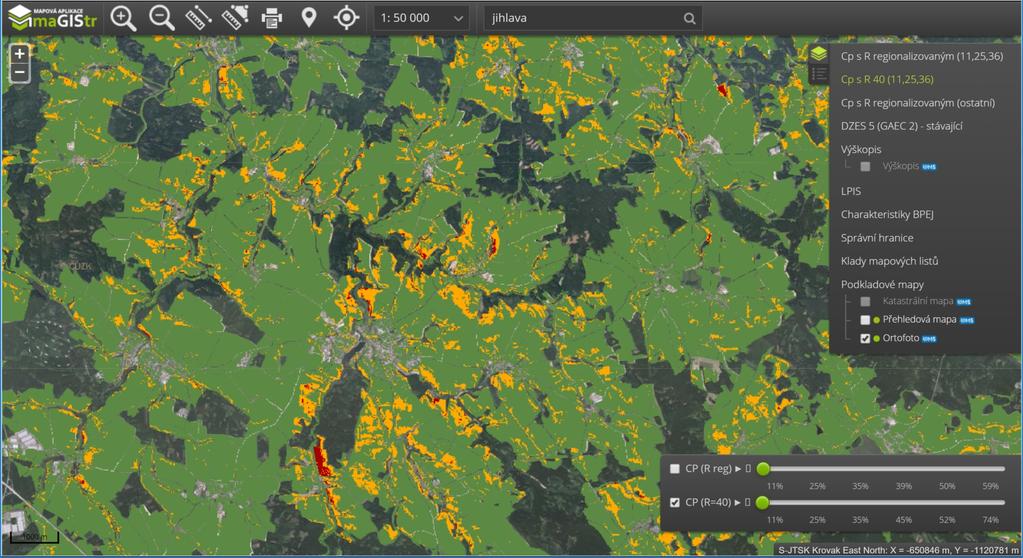Image resolution: width=1023 pixels, height=558 pixels.
Task: Click the Přehledová mapa layer label
Action: (x=919, y=320)
